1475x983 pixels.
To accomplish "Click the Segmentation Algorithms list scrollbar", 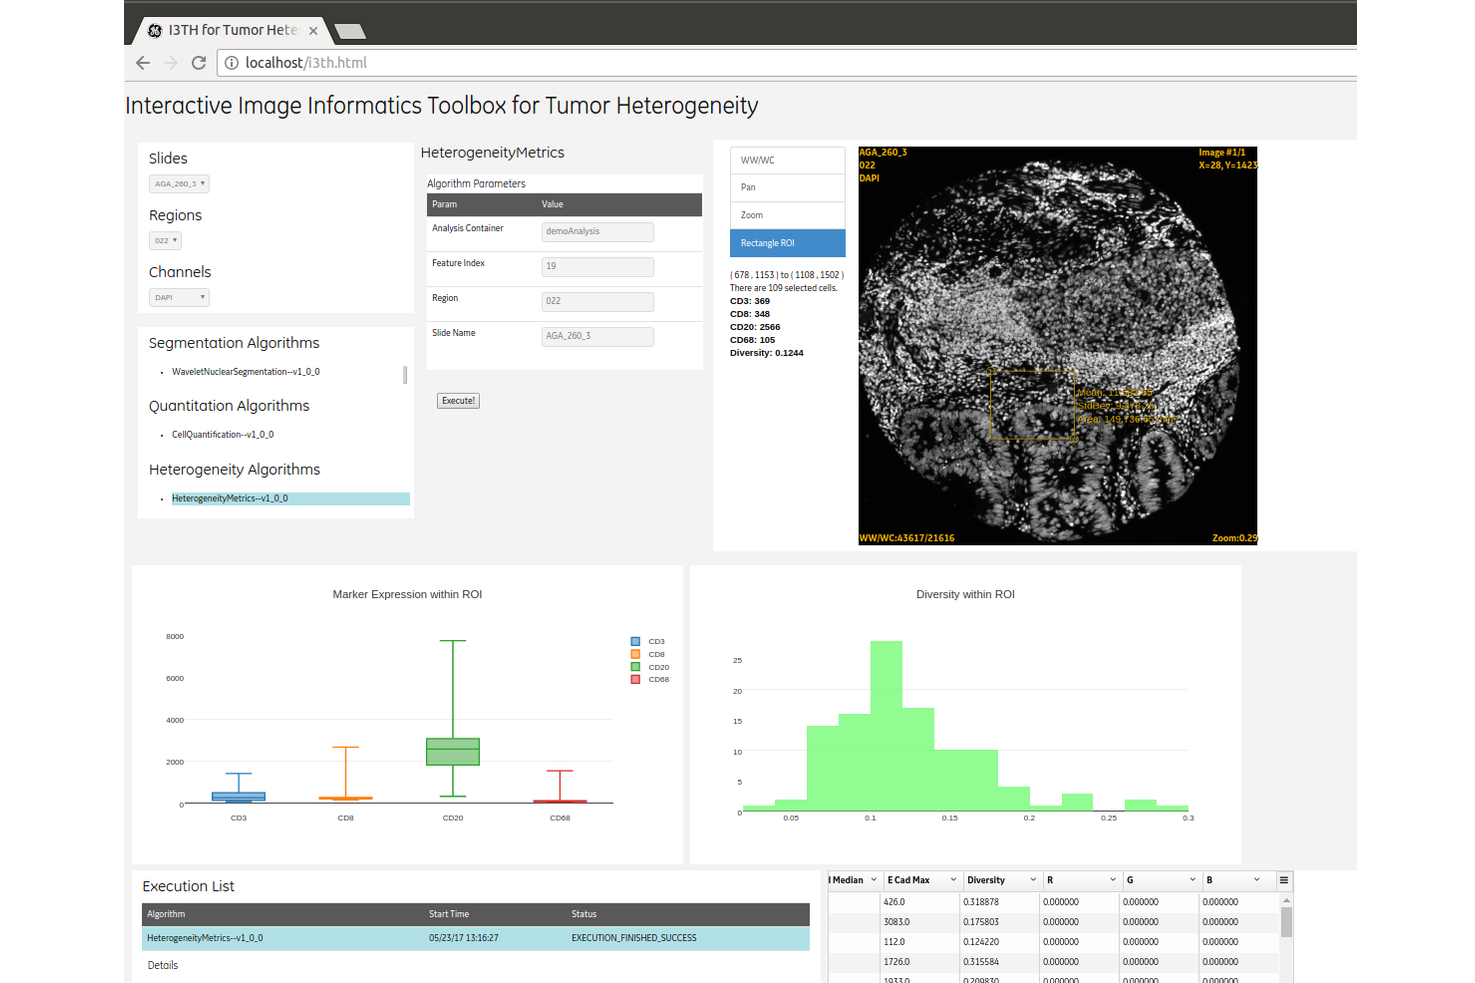I will 405,374.
